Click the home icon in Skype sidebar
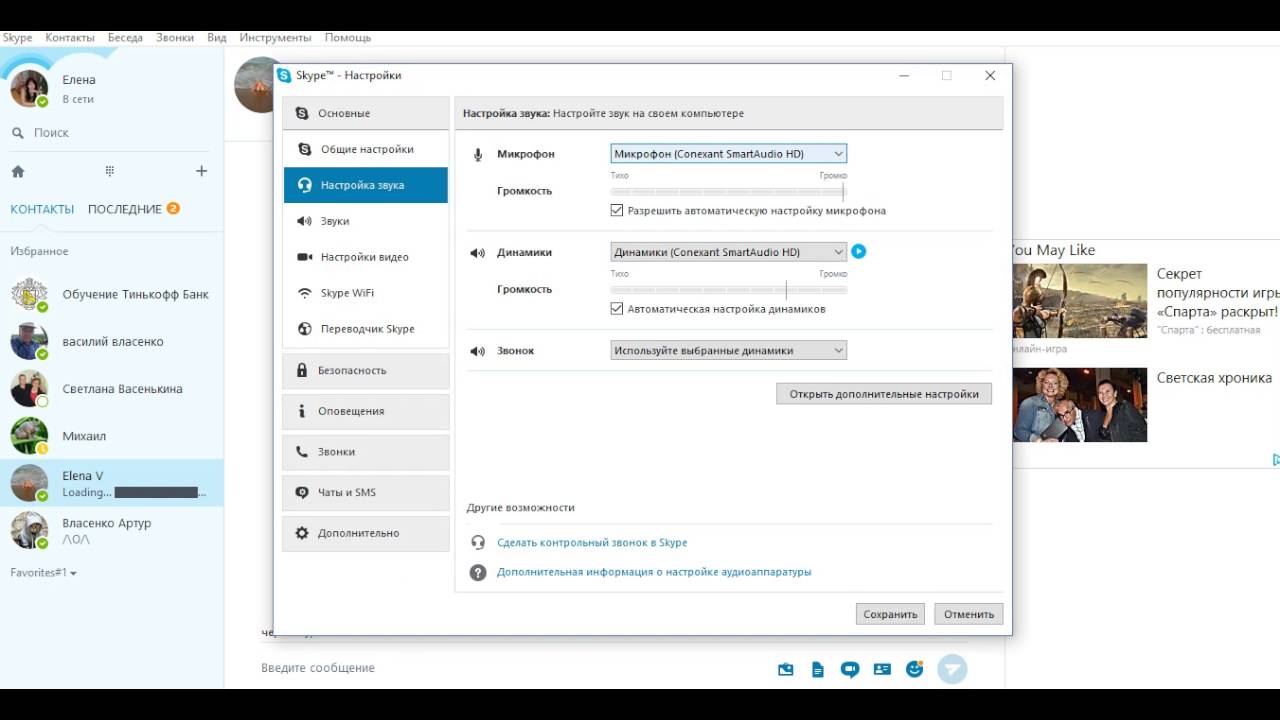This screenshot has height=720, width=1280. click(x=17, y=171)
